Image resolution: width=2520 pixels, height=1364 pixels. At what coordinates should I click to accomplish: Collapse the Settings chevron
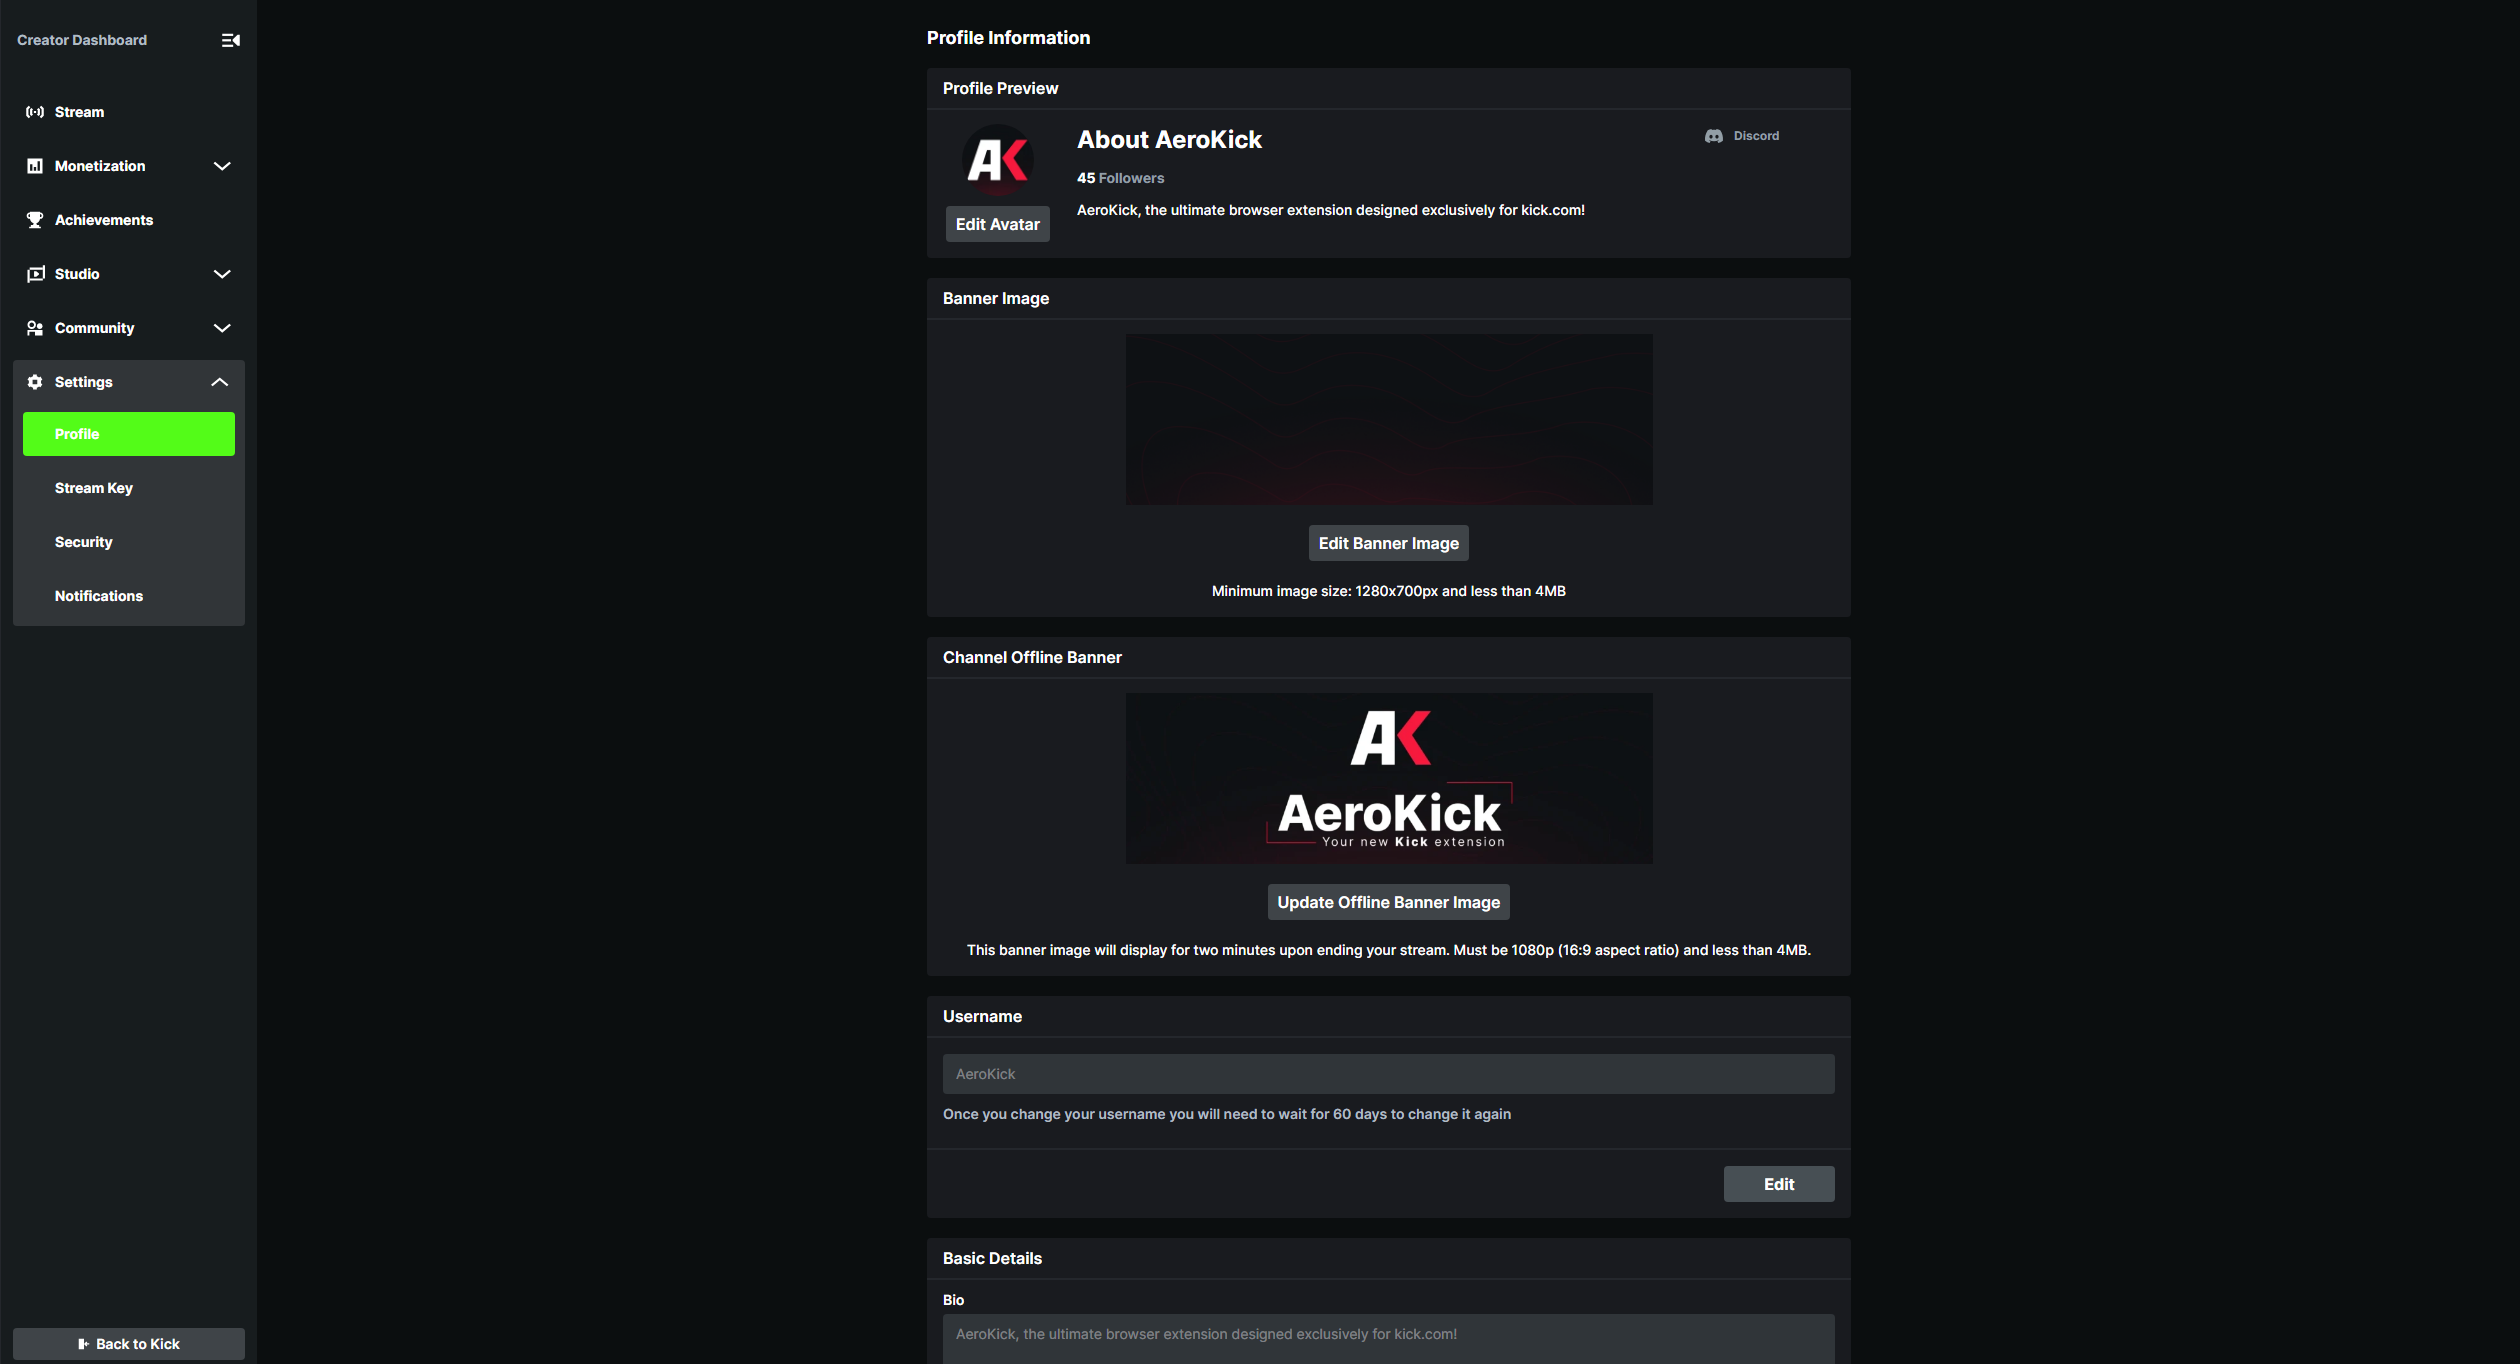(x=220, y=382)
